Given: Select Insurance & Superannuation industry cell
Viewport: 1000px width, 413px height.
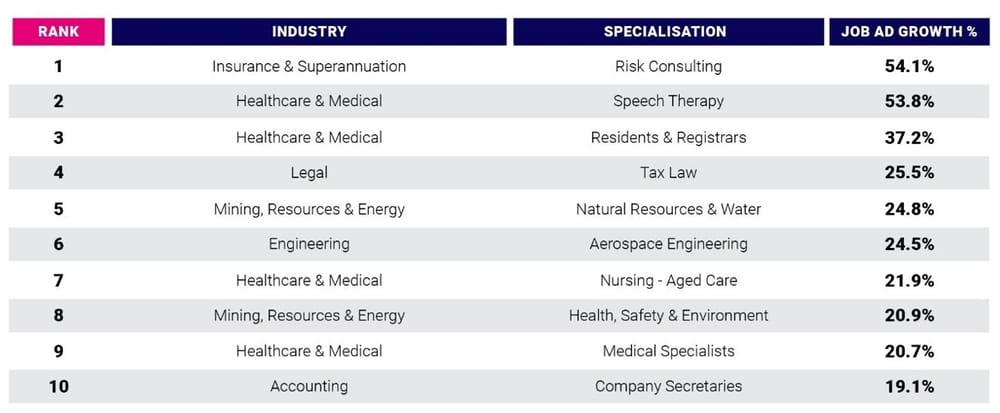Looking at the screenshot, I should coord(309,66).
